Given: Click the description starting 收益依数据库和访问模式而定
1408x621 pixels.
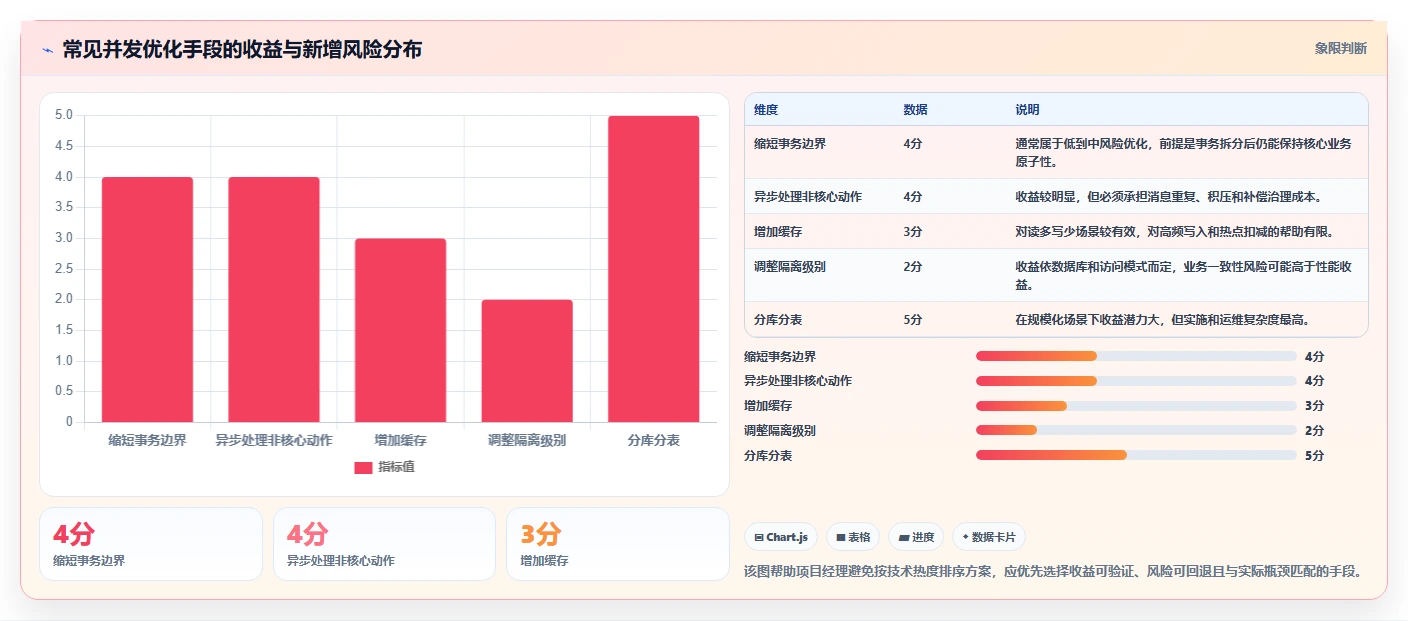Looking at the screenshot, I should click(1184, 275).
